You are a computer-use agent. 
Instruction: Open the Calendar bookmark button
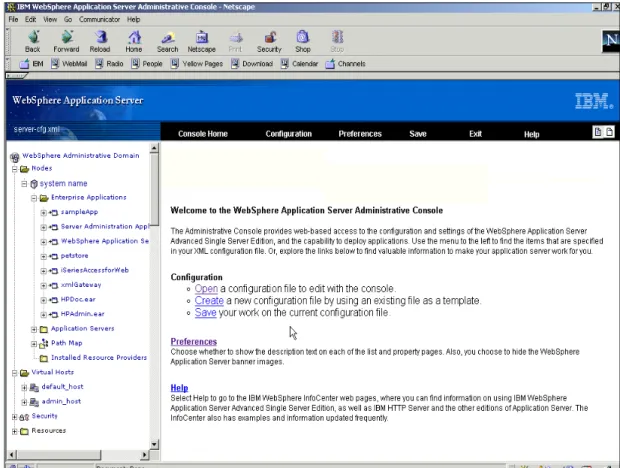(299, 64)
